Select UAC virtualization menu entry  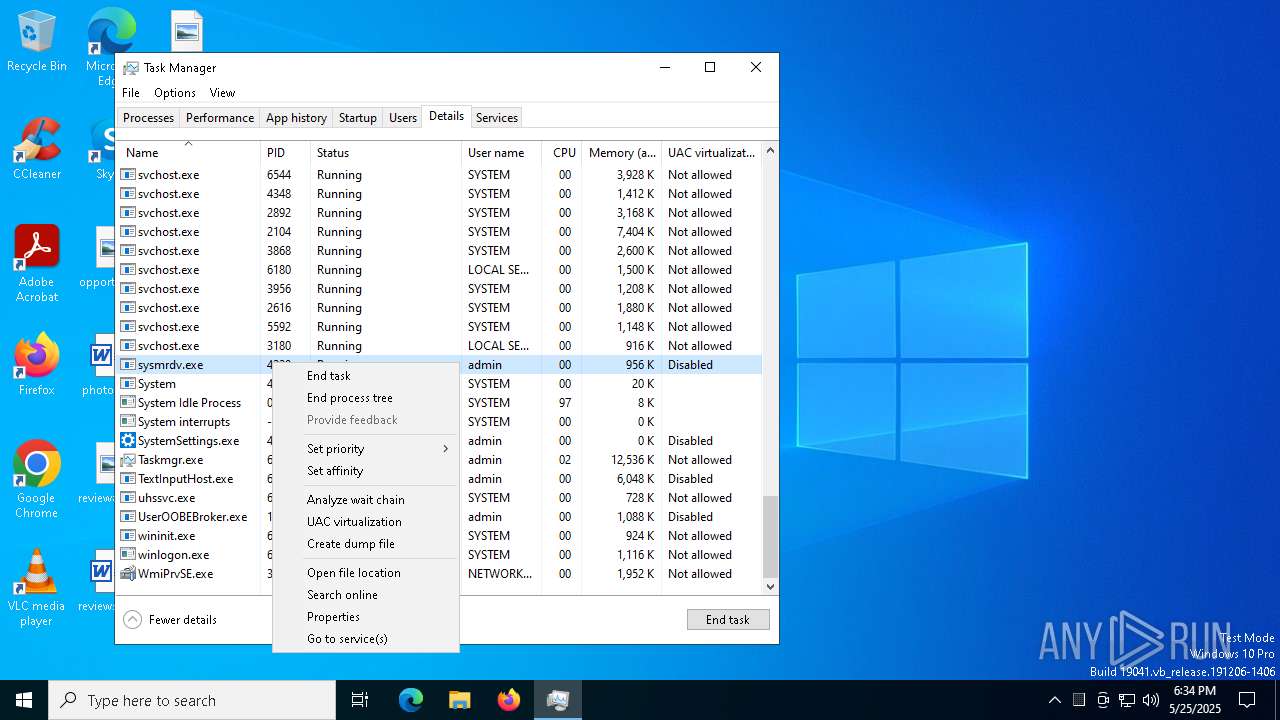coord(366,522)
